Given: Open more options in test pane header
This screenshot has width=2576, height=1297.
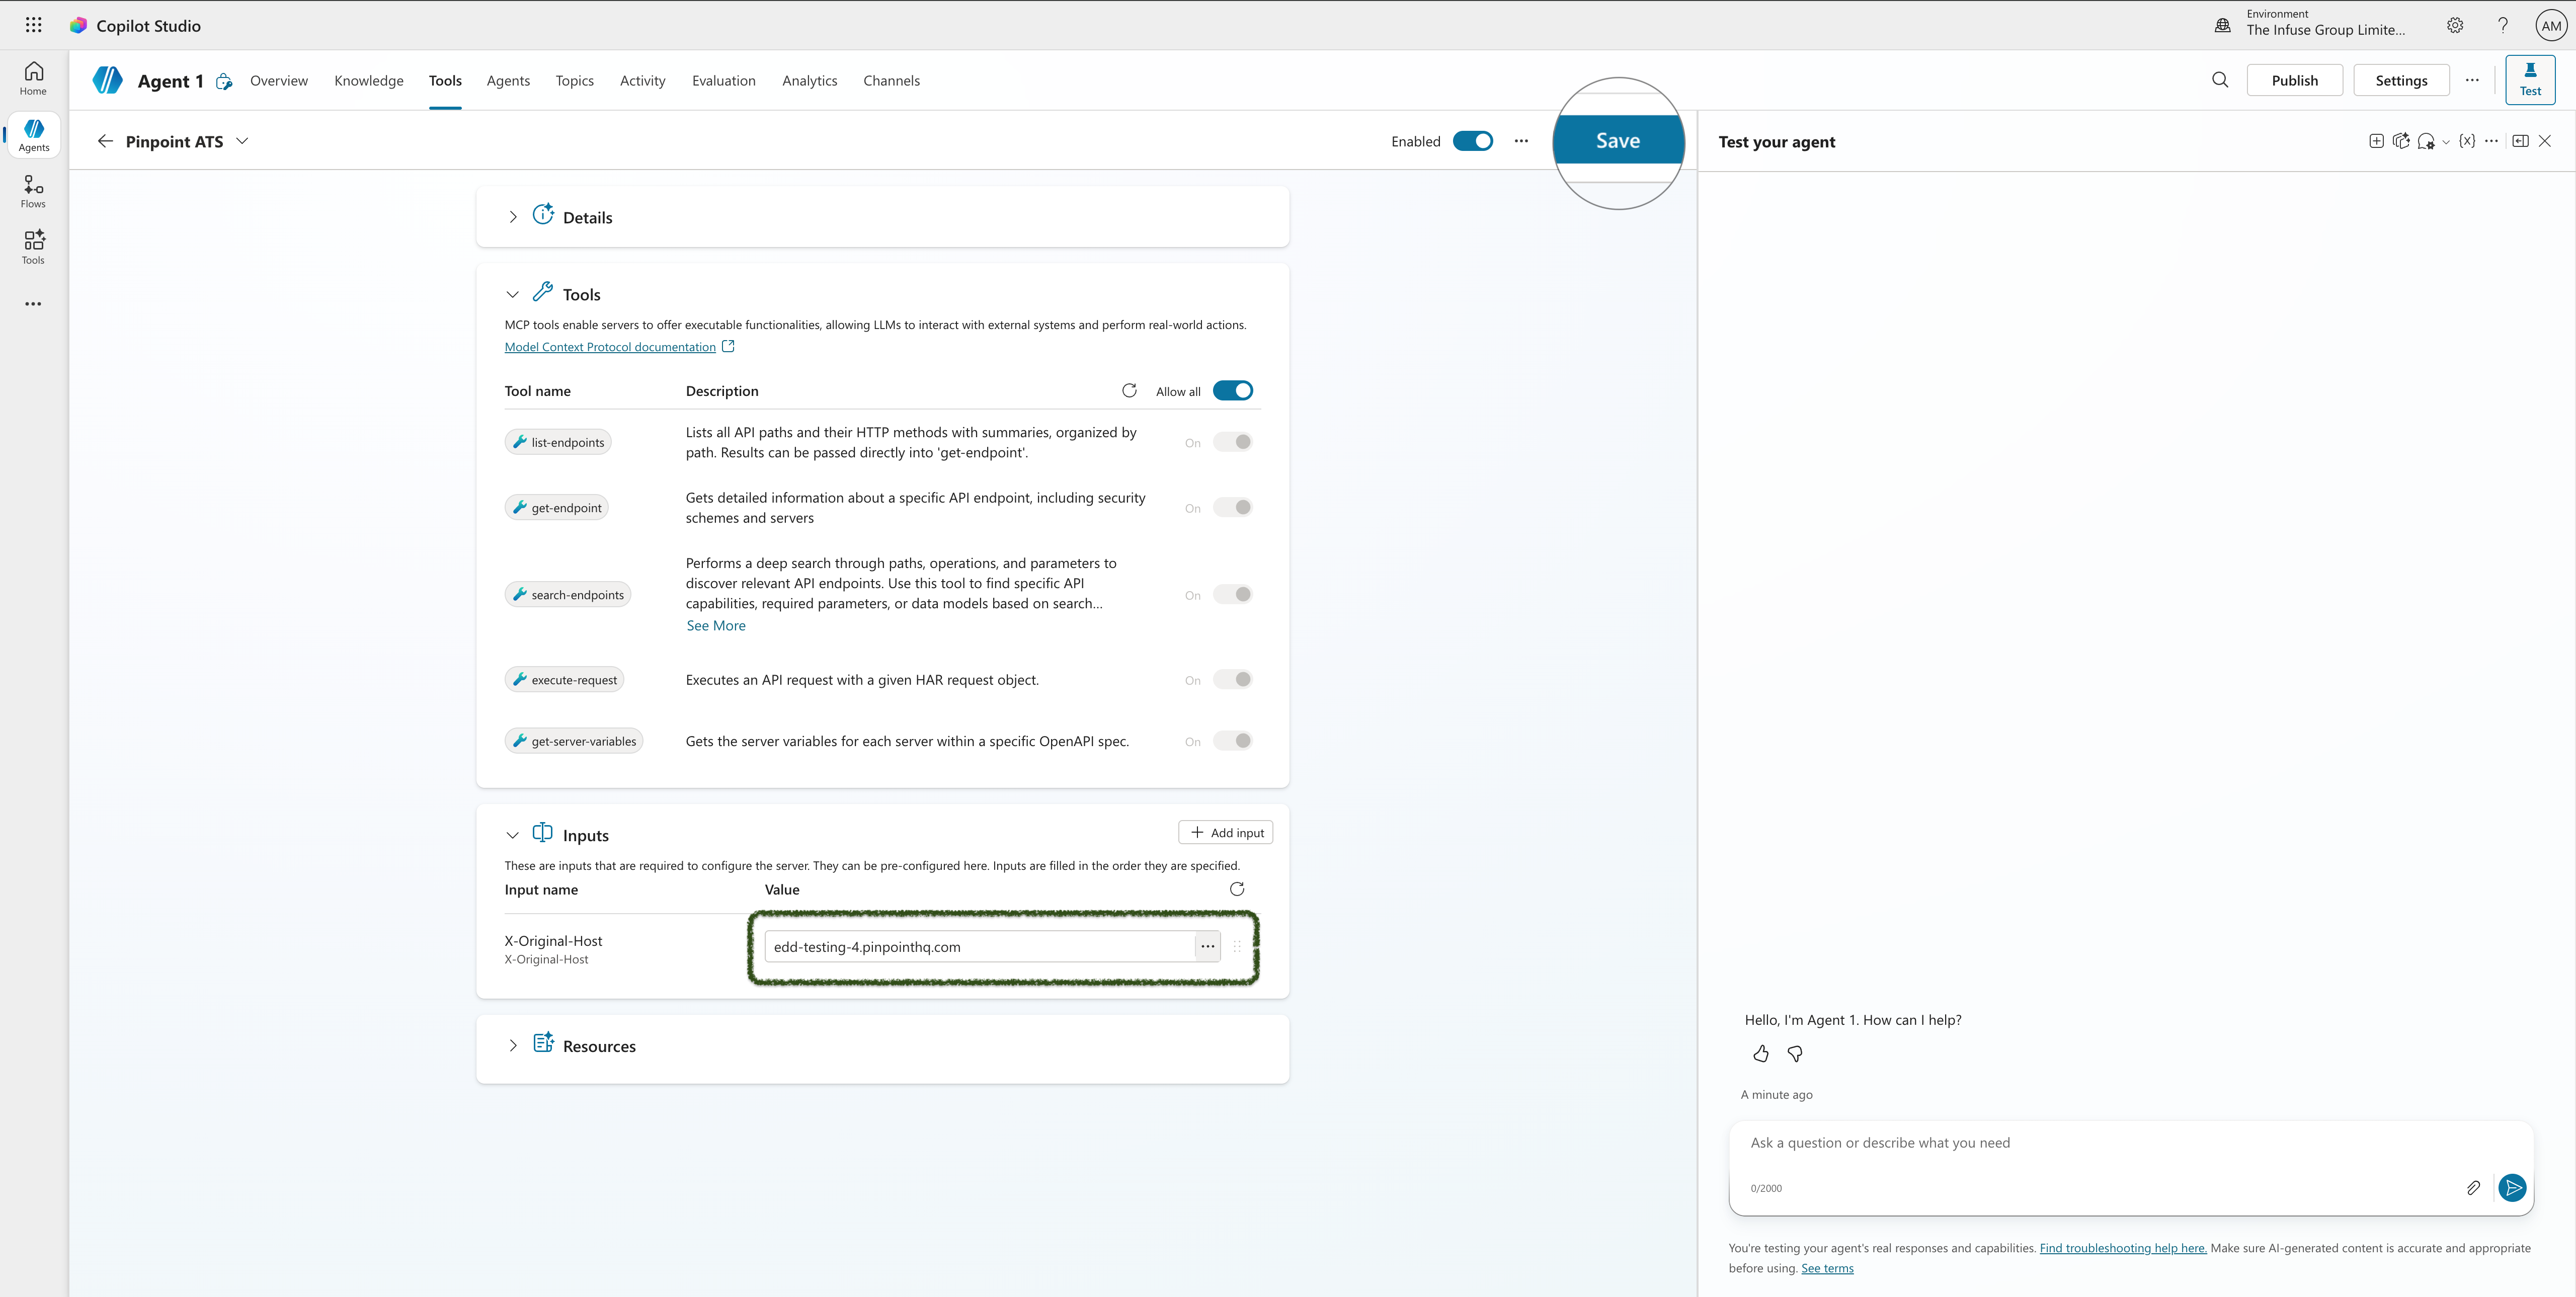Looking at the screenshot, I should tap(2491, 141).
